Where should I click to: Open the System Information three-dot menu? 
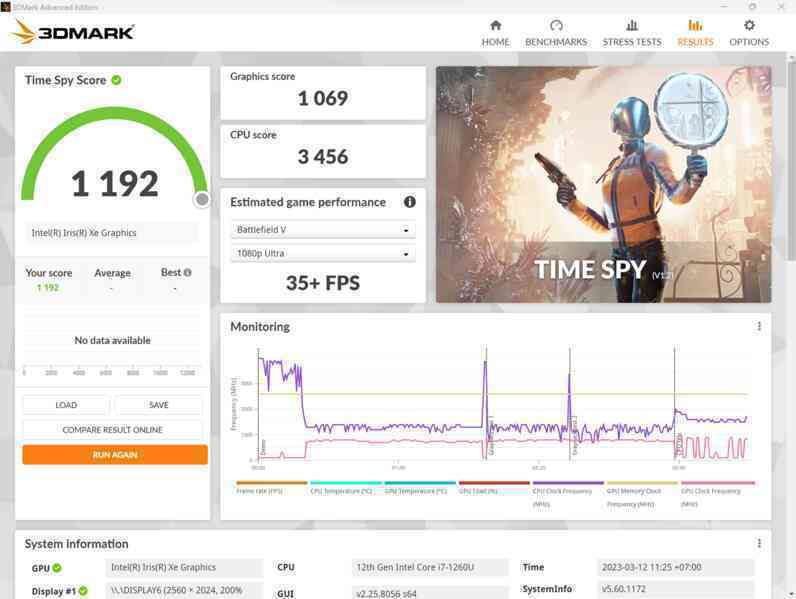[x=759, y=544]
